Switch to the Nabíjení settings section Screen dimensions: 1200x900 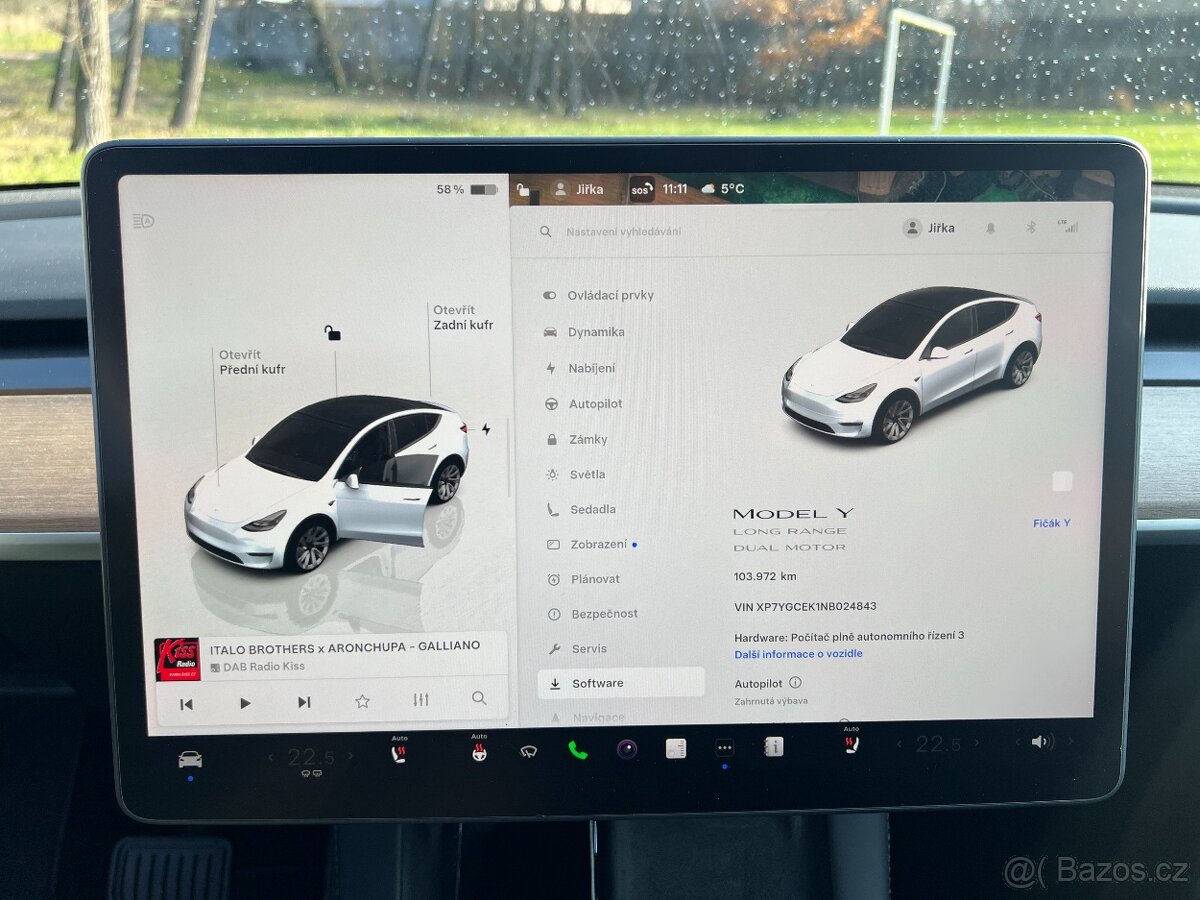(x=590, y=368)
